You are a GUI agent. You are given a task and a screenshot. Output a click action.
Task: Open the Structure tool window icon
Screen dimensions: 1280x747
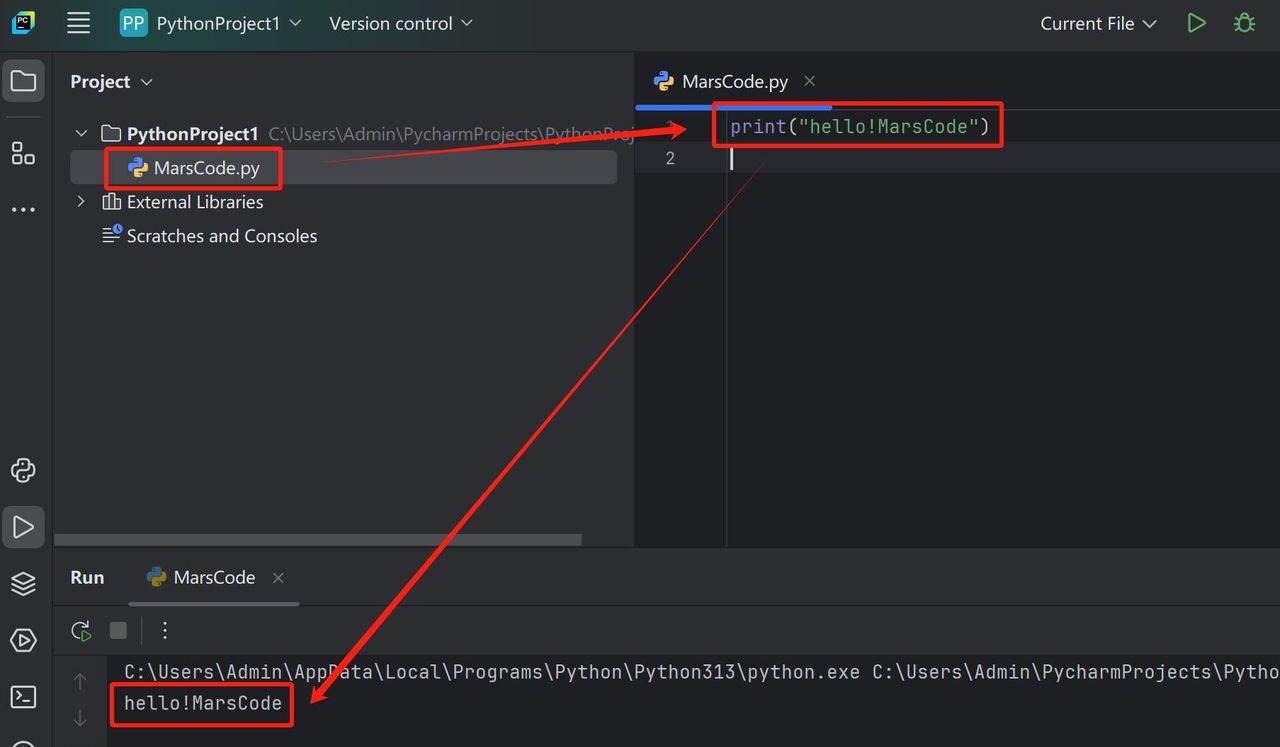point(23,153)
